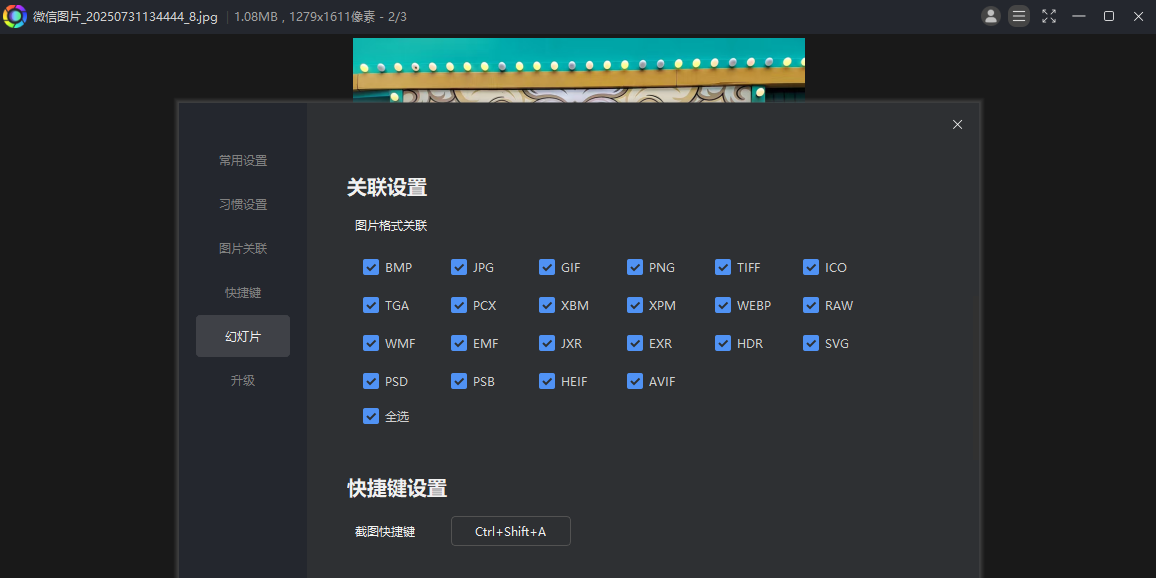The height and width of the screenshot is (578, 1156).
Task: Close the settings dialog with the X
Action: coord(958,125)
